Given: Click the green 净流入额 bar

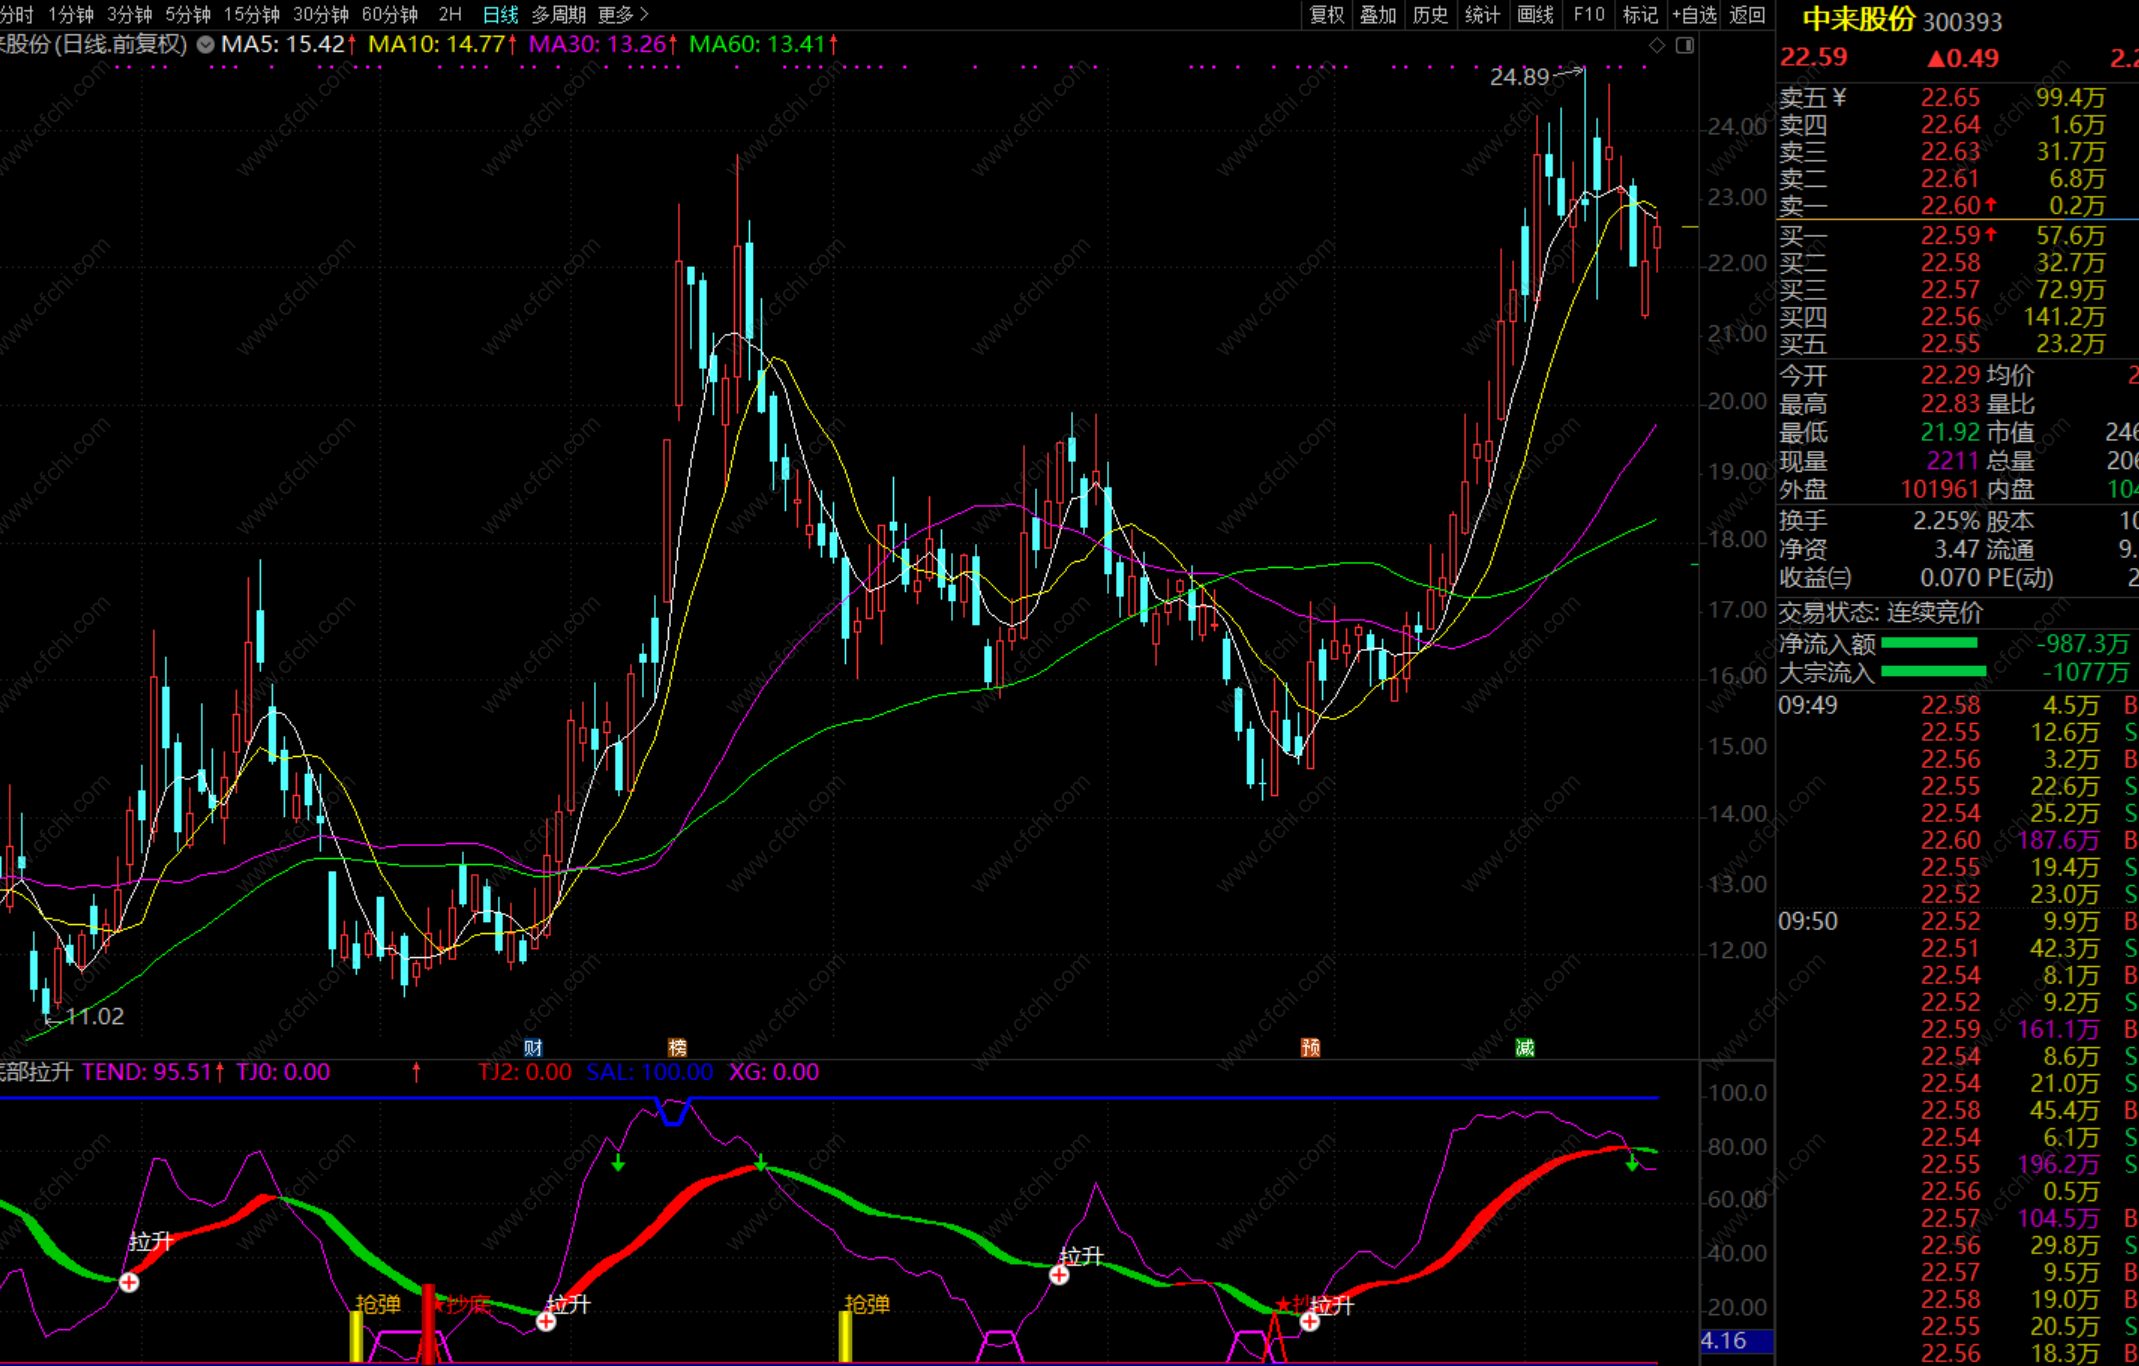Looking at the screenshot, I should [1929, 644].
